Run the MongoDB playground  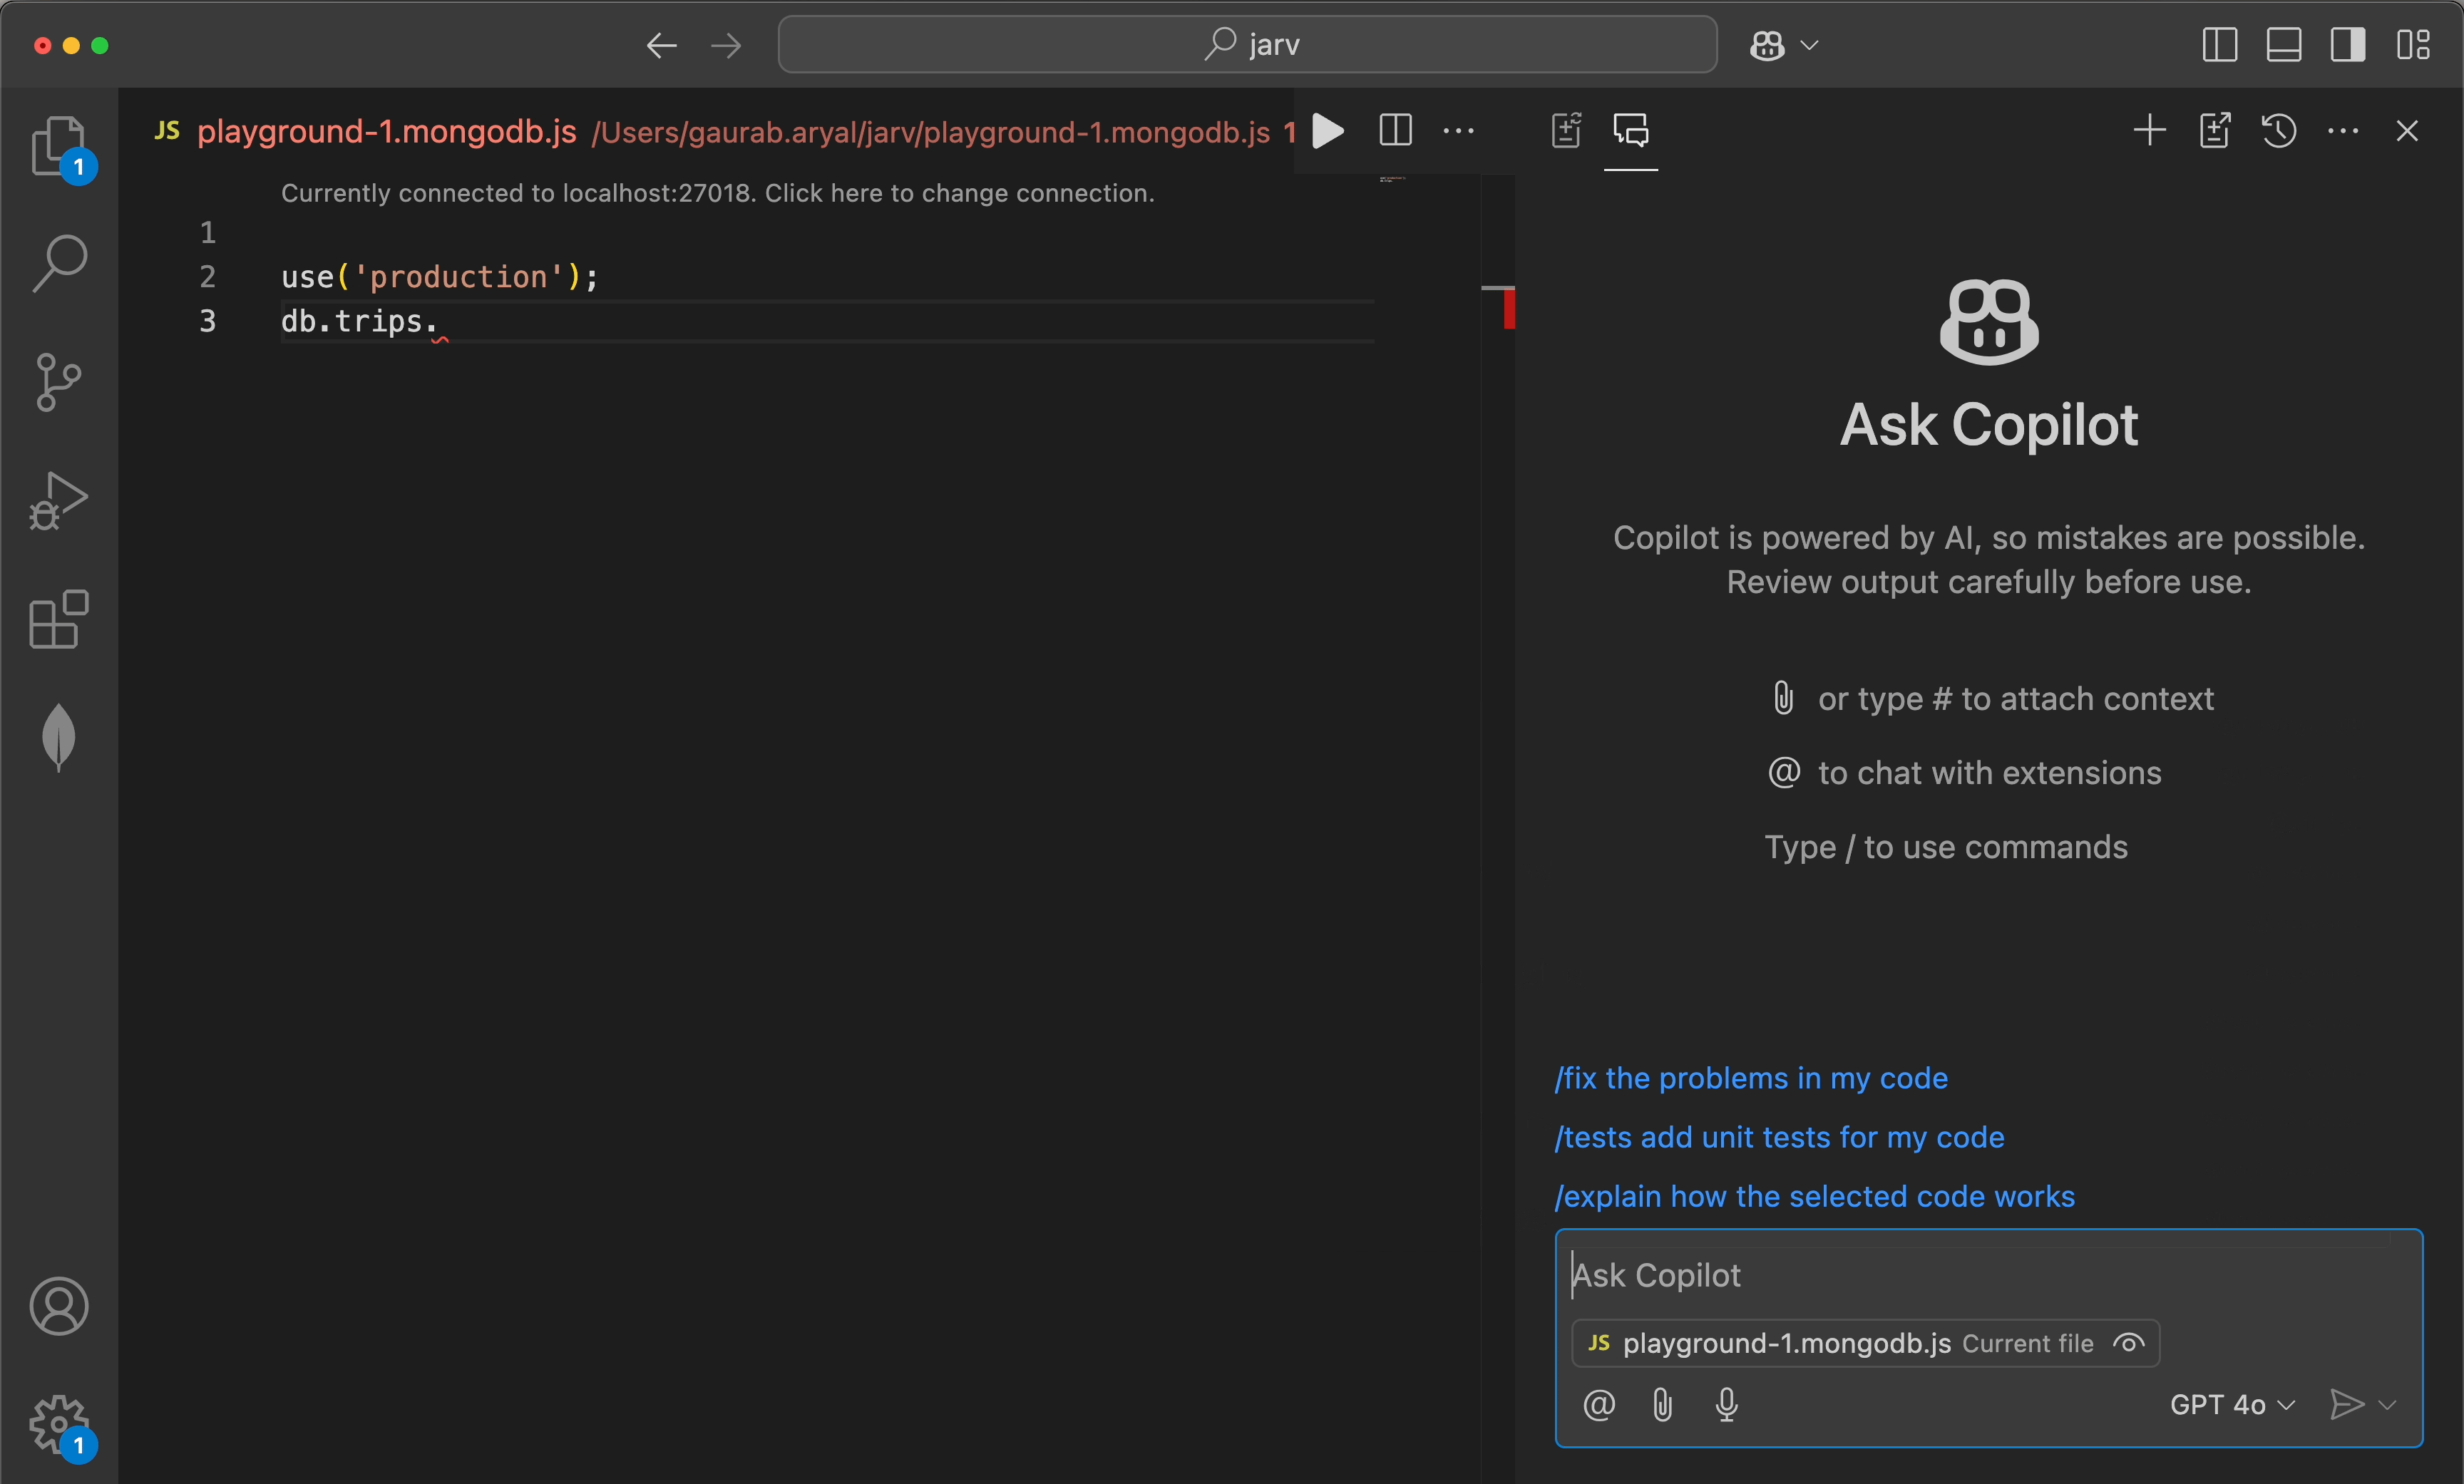(x=1327, y=131)
